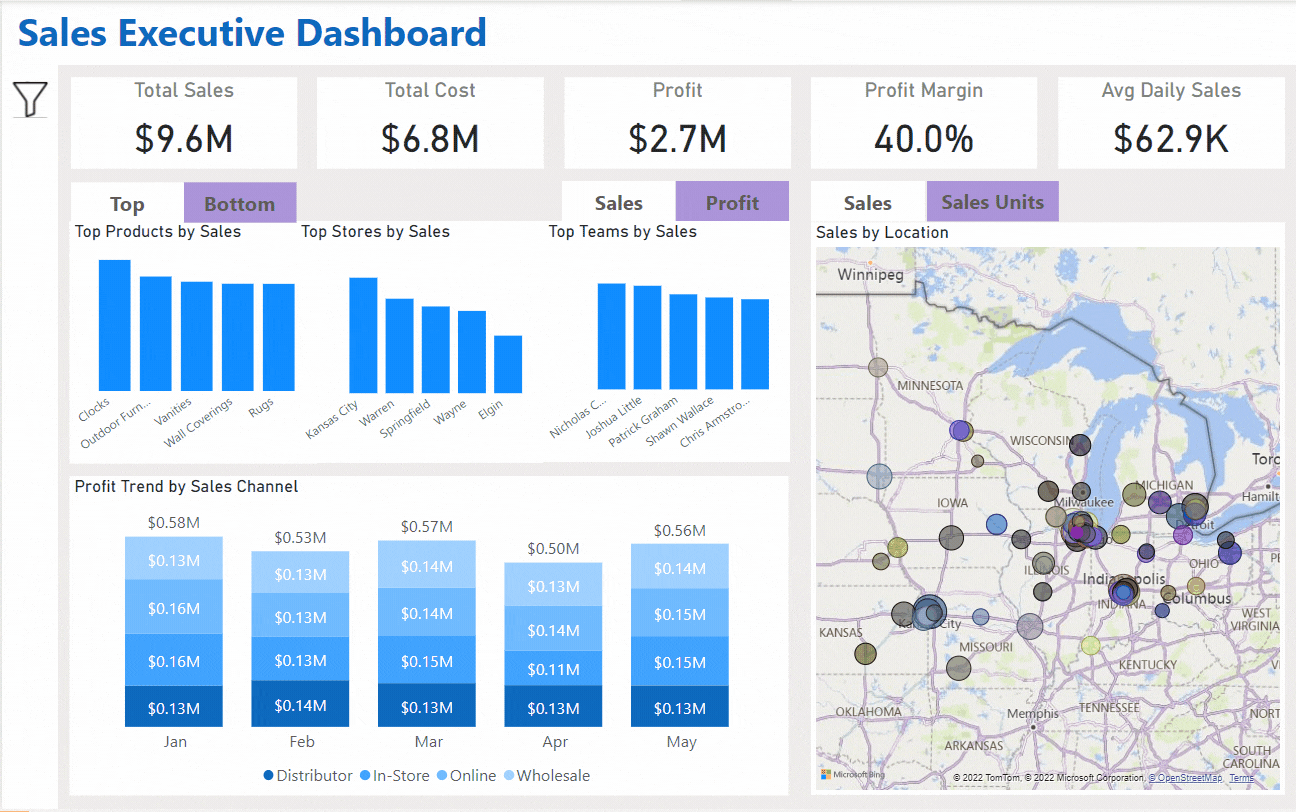
Task: Select the Distributor legend marker
Action: tap(268, 776)
